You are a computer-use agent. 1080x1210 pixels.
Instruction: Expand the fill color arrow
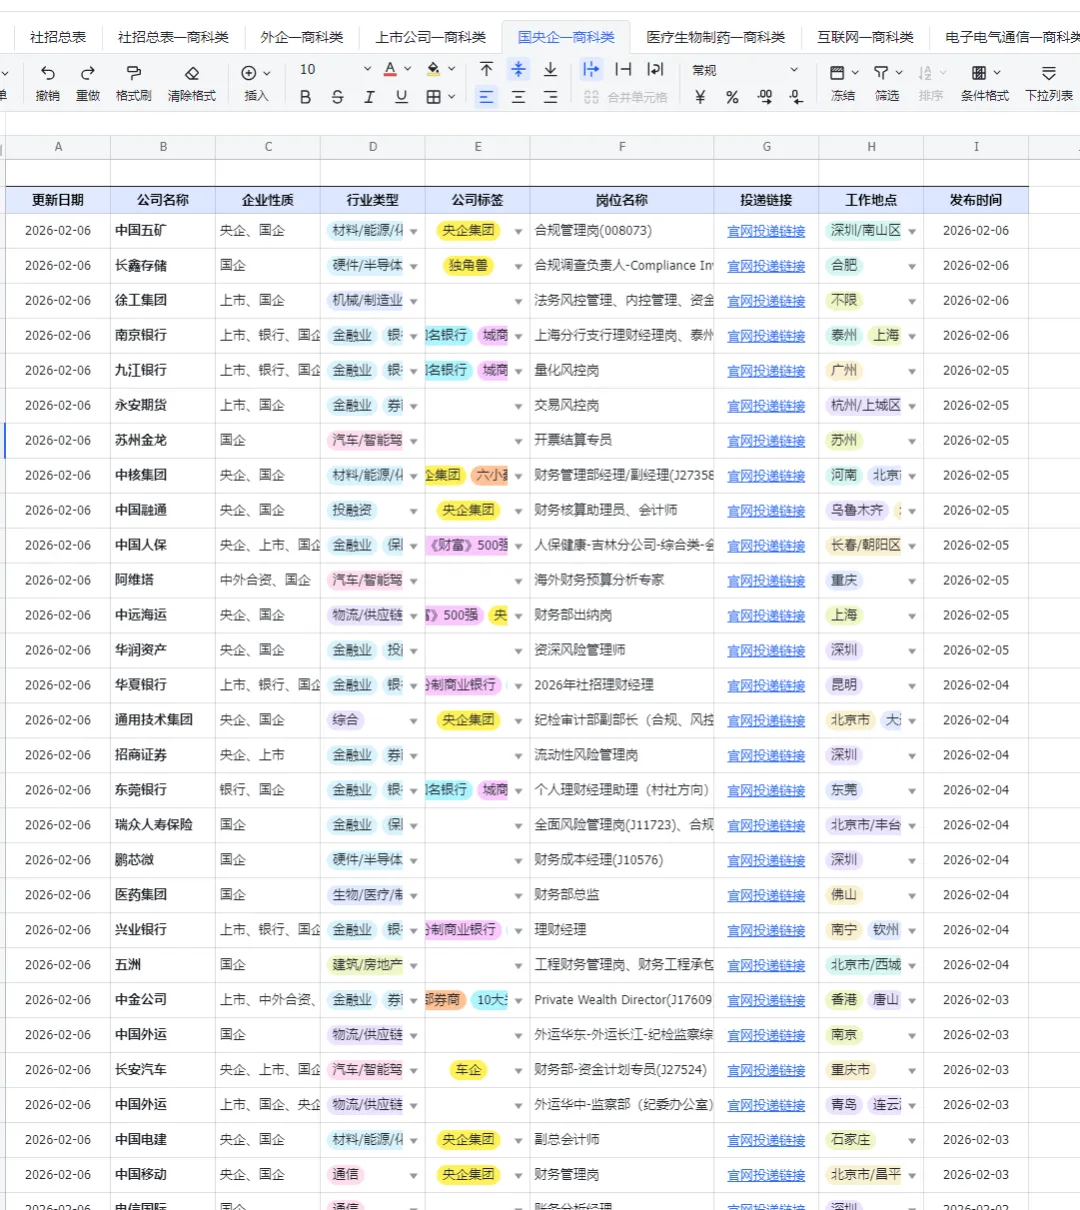tap(451, 69)
